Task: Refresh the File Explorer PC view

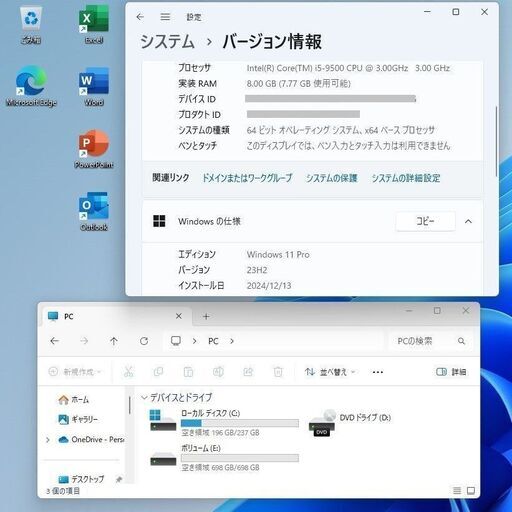Action: pyautogui.click(x=144, y=341)
